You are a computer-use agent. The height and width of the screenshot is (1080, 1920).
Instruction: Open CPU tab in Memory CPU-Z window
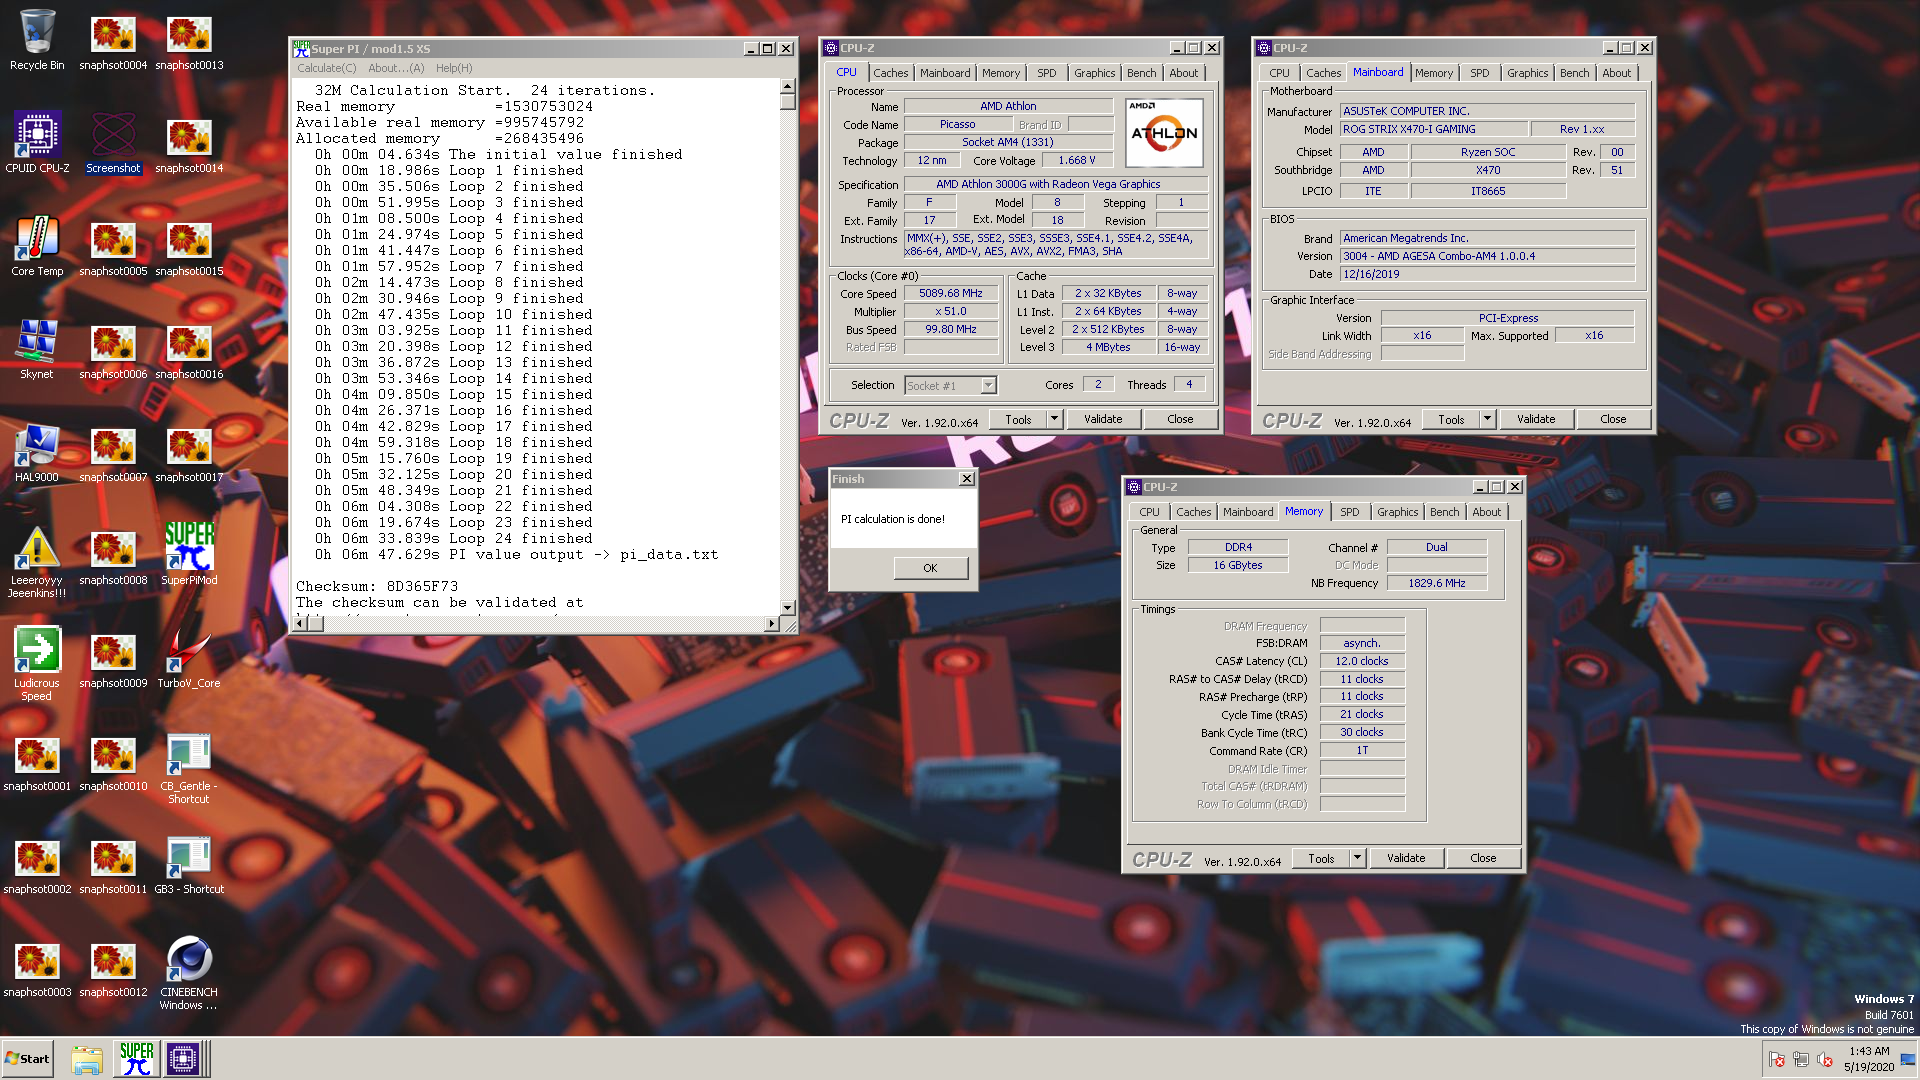click(1149, 512)
